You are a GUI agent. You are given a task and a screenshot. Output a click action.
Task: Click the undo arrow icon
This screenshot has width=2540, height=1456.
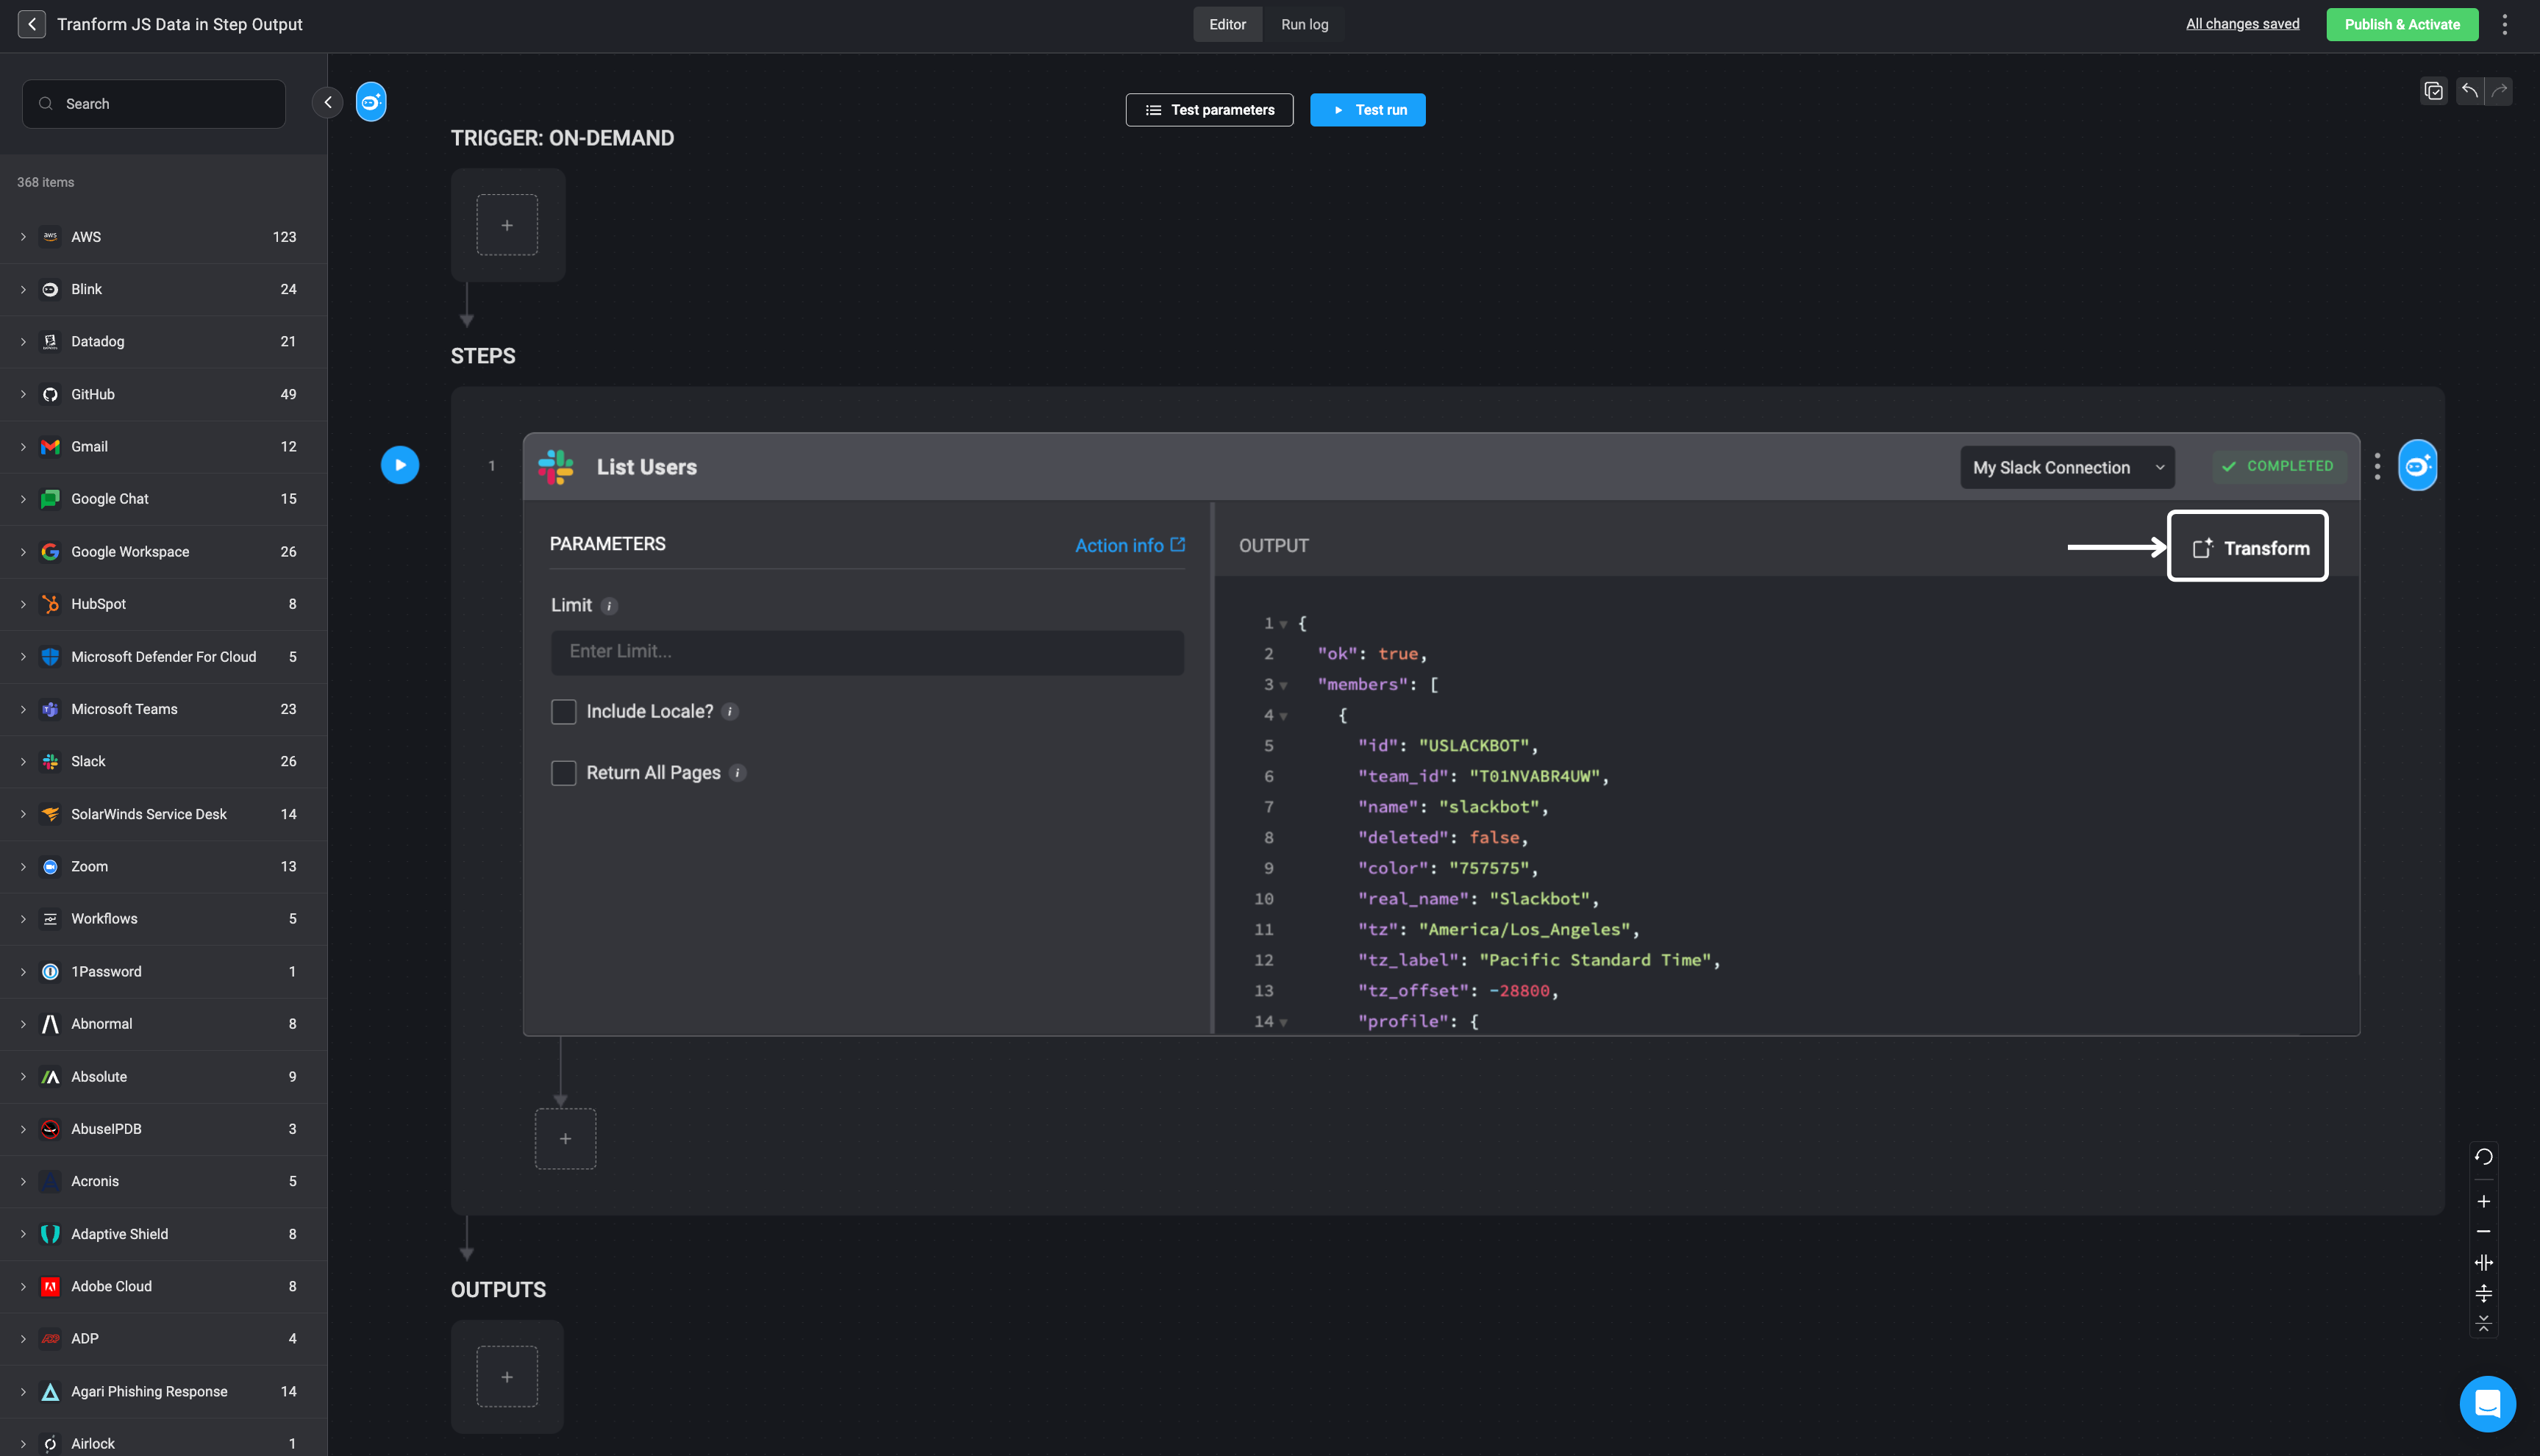coord(2469,91)
